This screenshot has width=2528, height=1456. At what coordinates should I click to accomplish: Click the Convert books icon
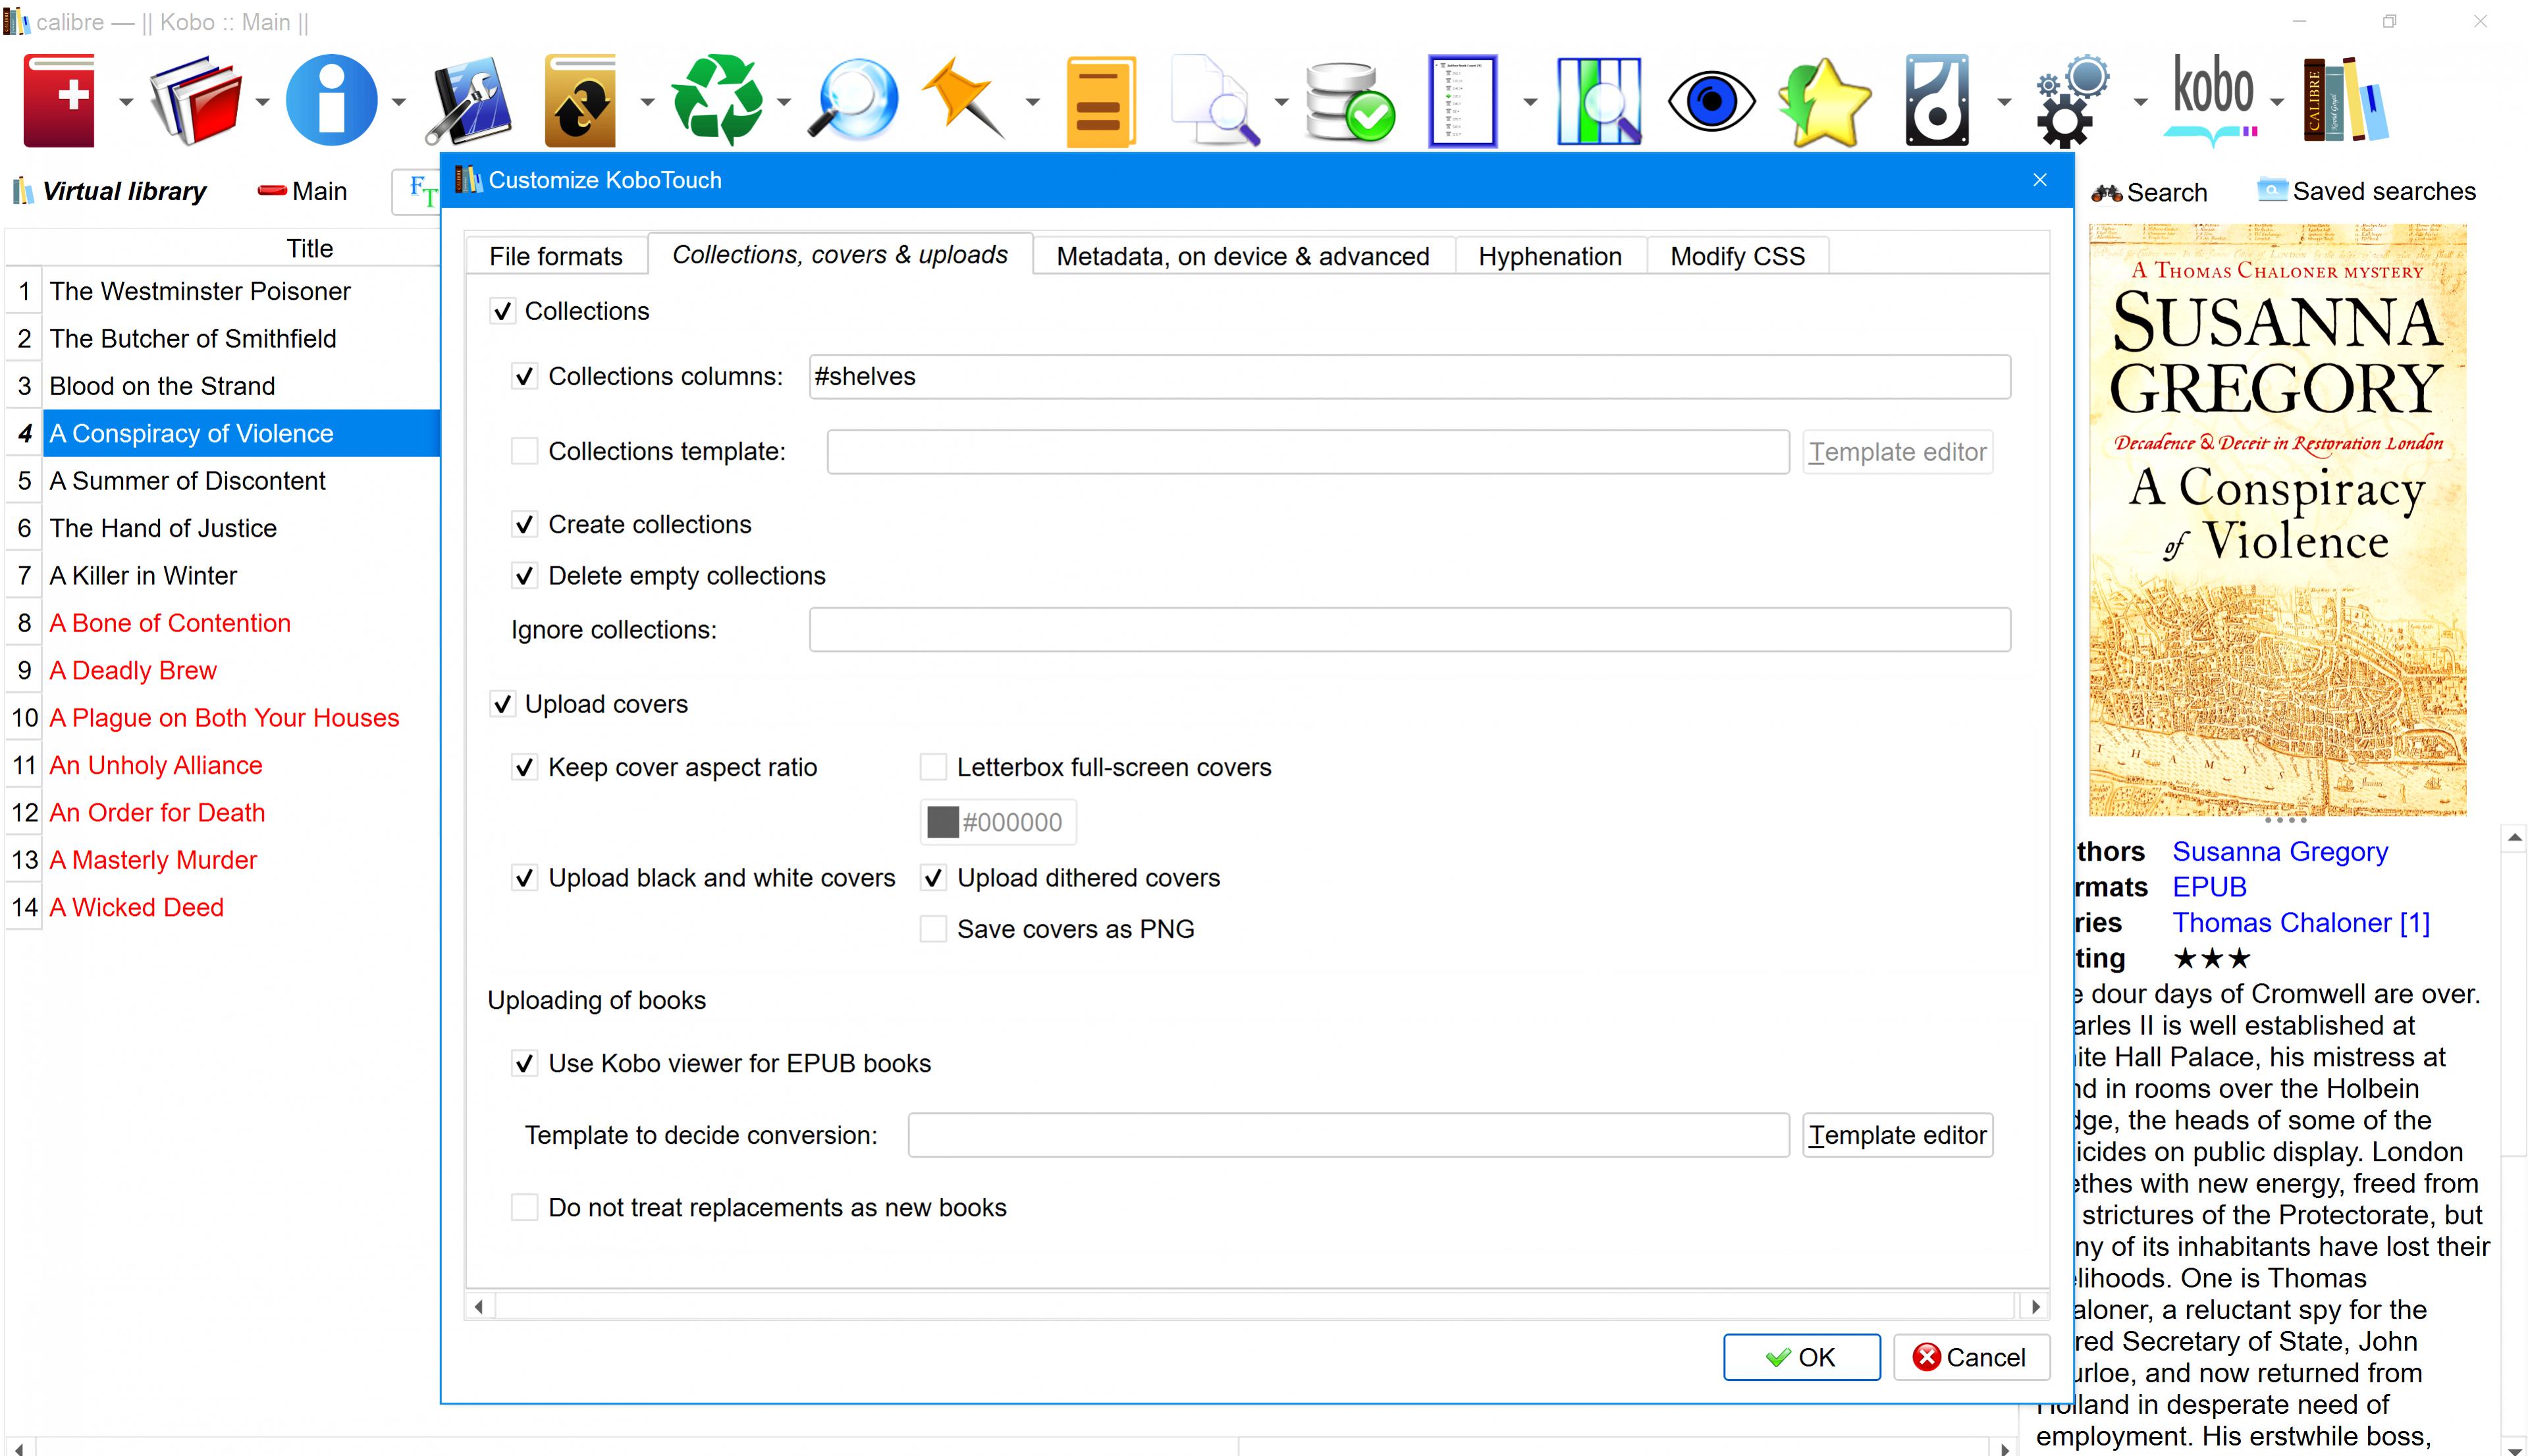click(x=580, y=101)
